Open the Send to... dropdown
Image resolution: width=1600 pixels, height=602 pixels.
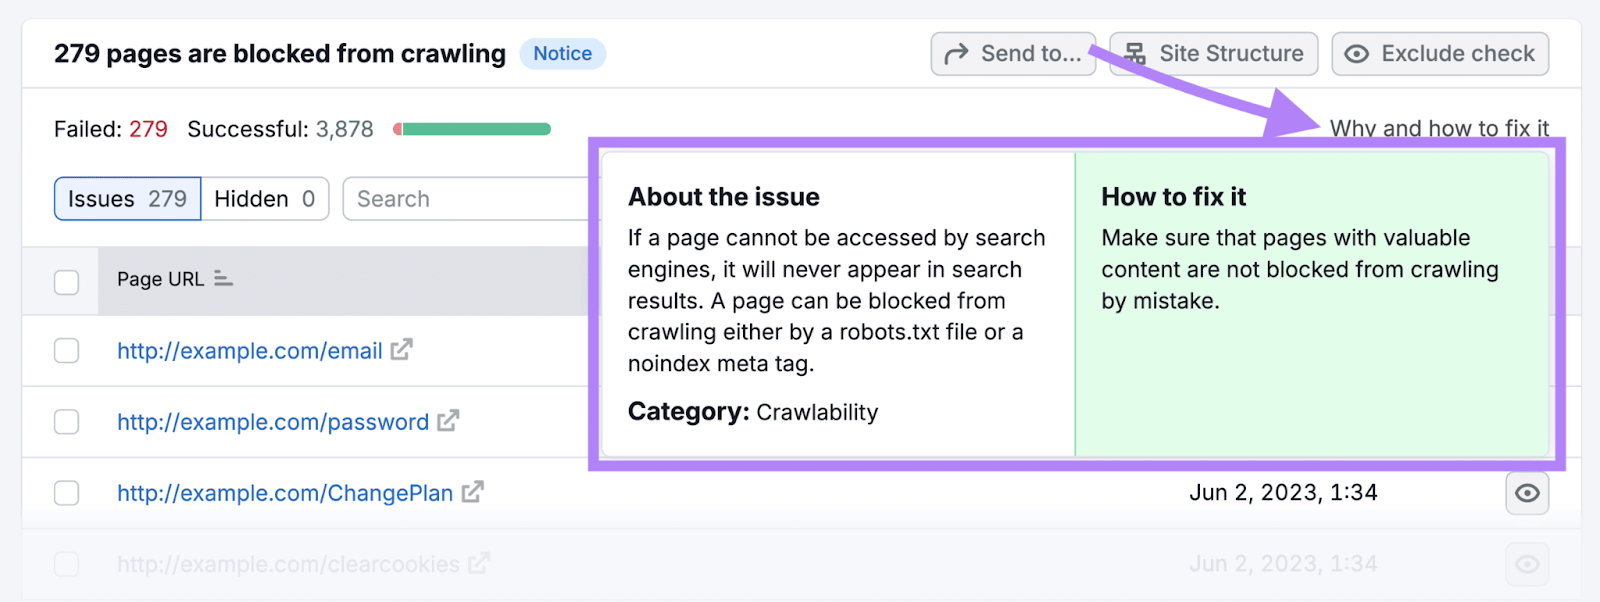[x=1012, y=54]
